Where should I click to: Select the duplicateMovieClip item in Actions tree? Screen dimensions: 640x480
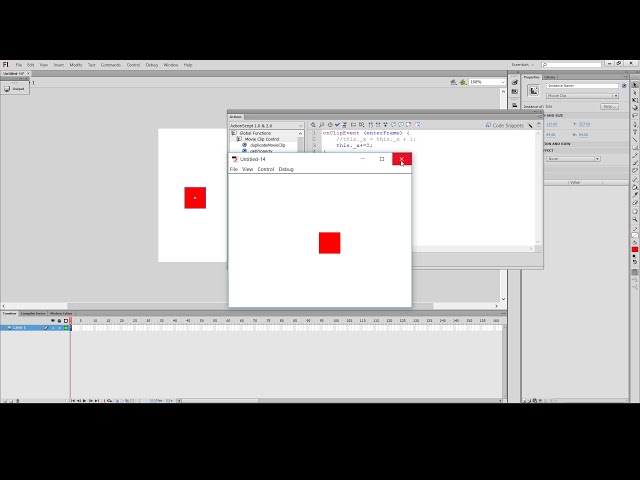pyautogui.click(x=267, y=145)
